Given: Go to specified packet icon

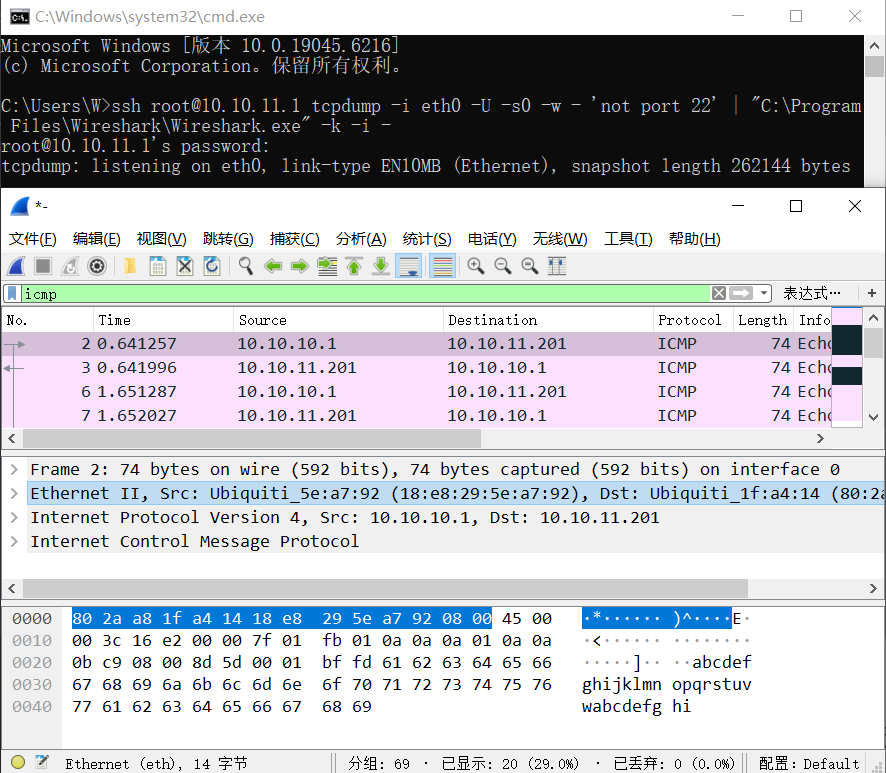Looking at the screenshot, I should [x=327, y=266].
